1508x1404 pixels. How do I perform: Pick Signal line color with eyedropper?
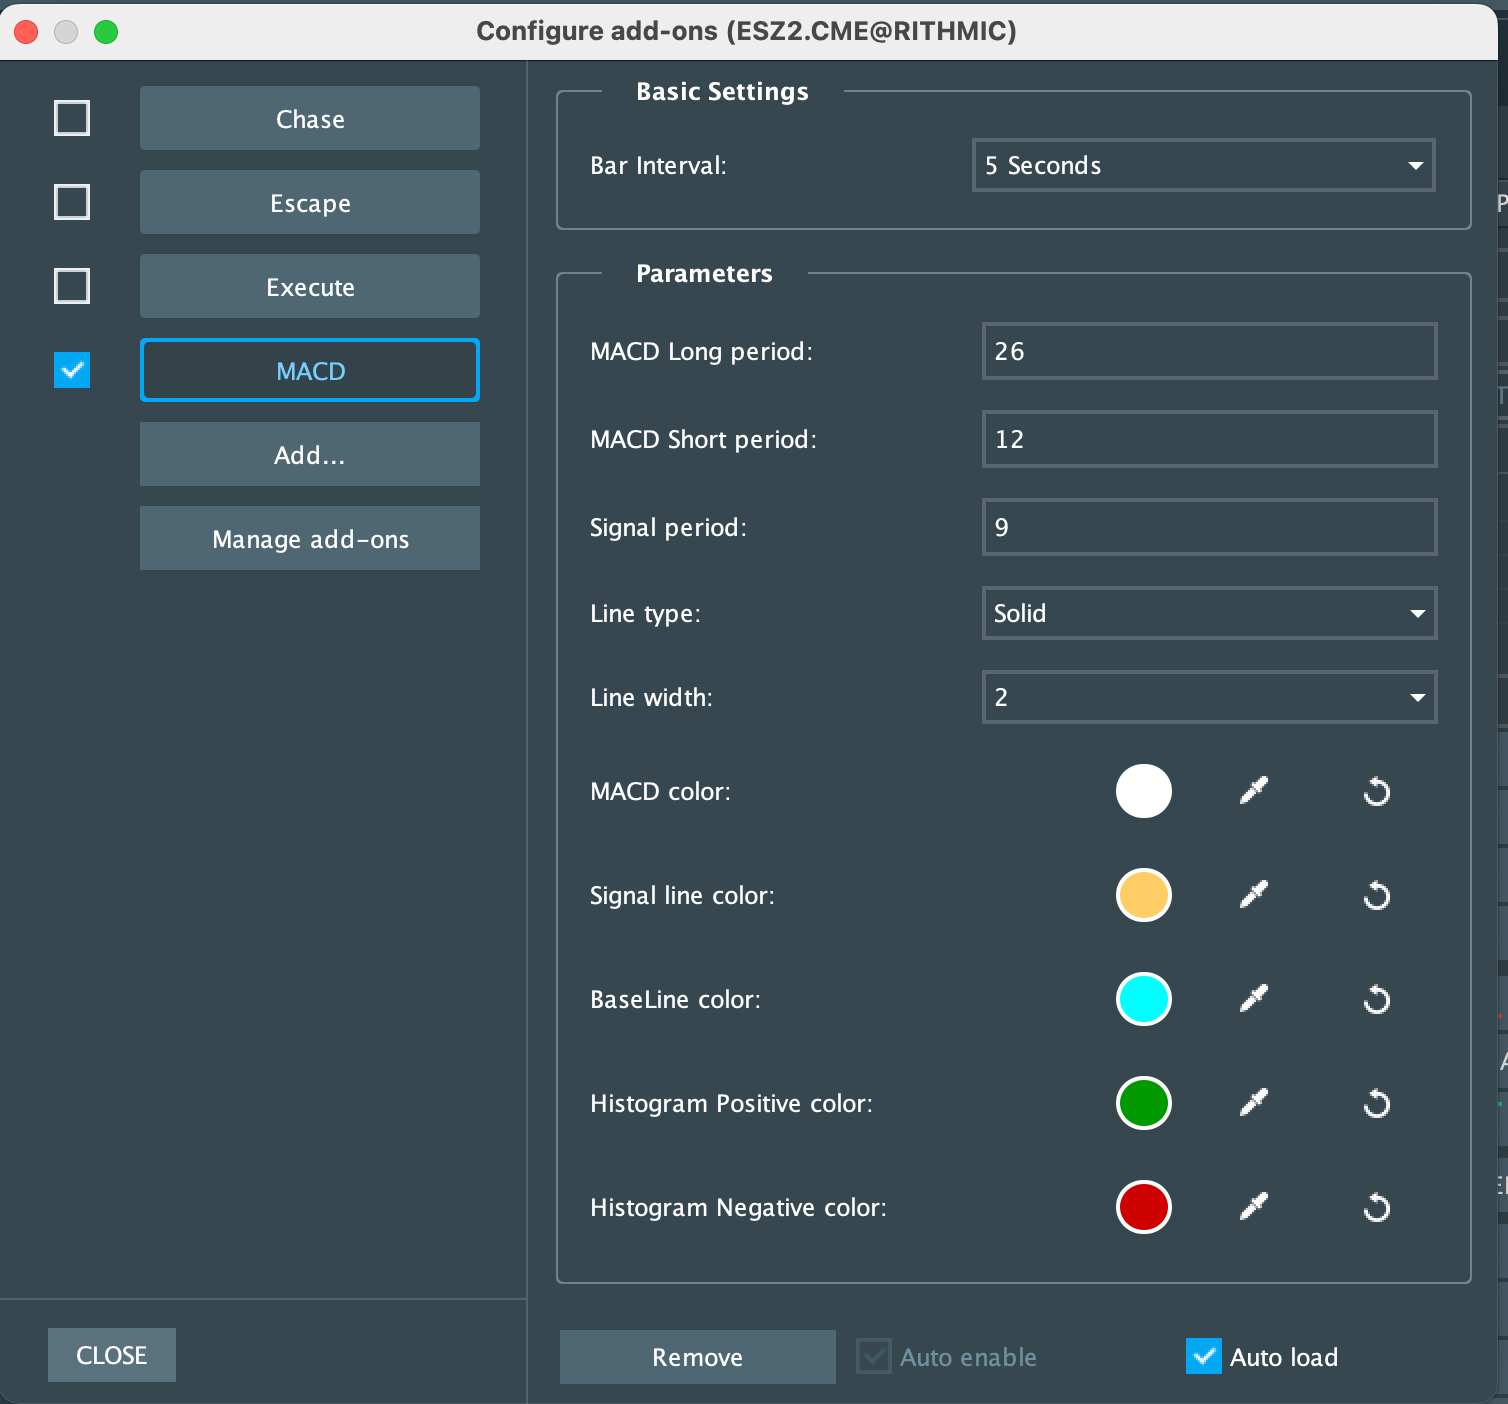point(1254,895)
